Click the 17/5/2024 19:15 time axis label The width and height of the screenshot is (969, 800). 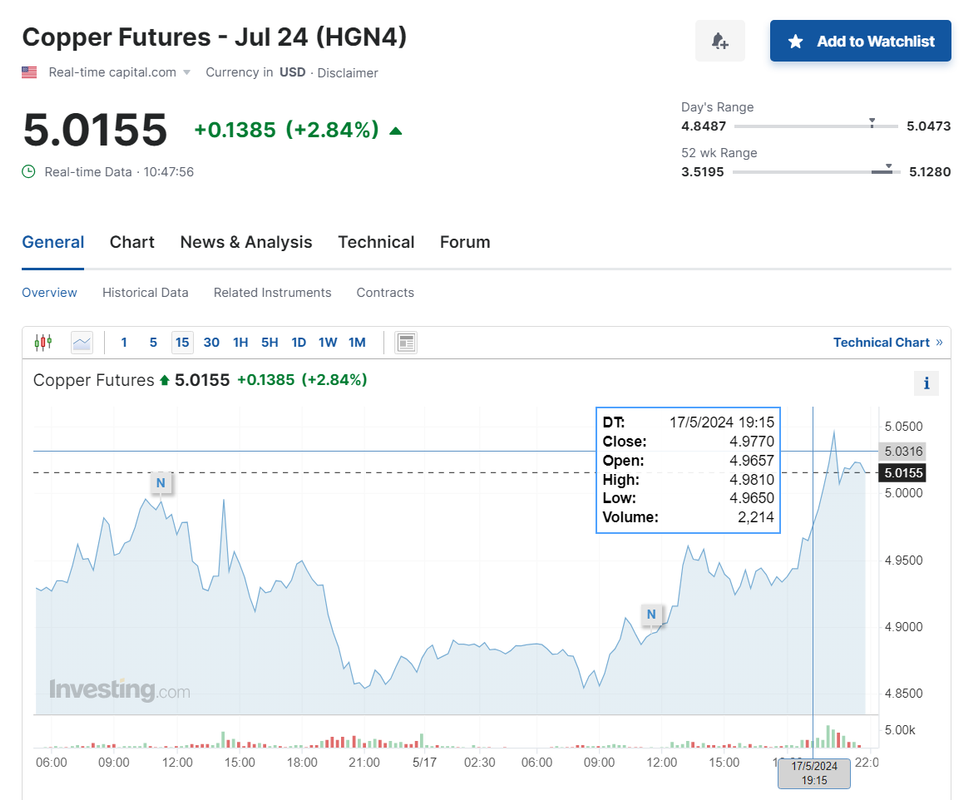point(814,773)
